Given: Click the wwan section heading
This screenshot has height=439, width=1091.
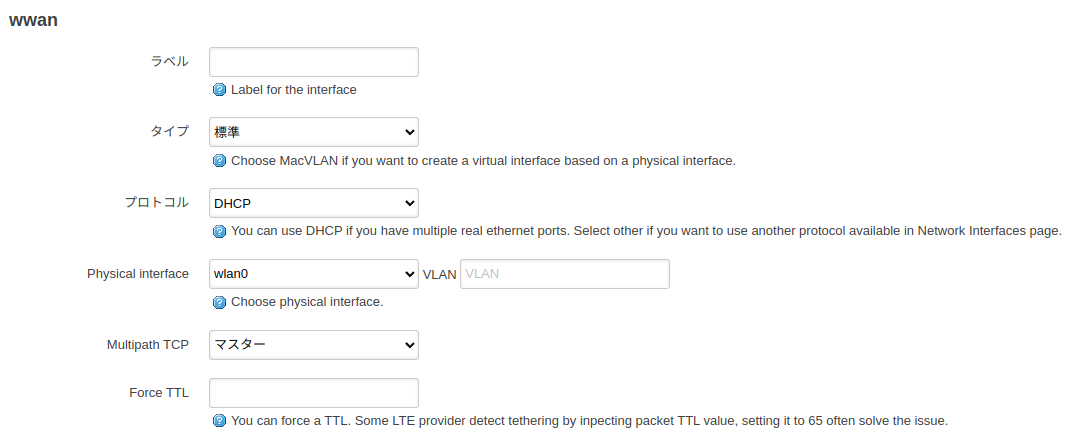Looking at the screenshot, I should 33,20.
